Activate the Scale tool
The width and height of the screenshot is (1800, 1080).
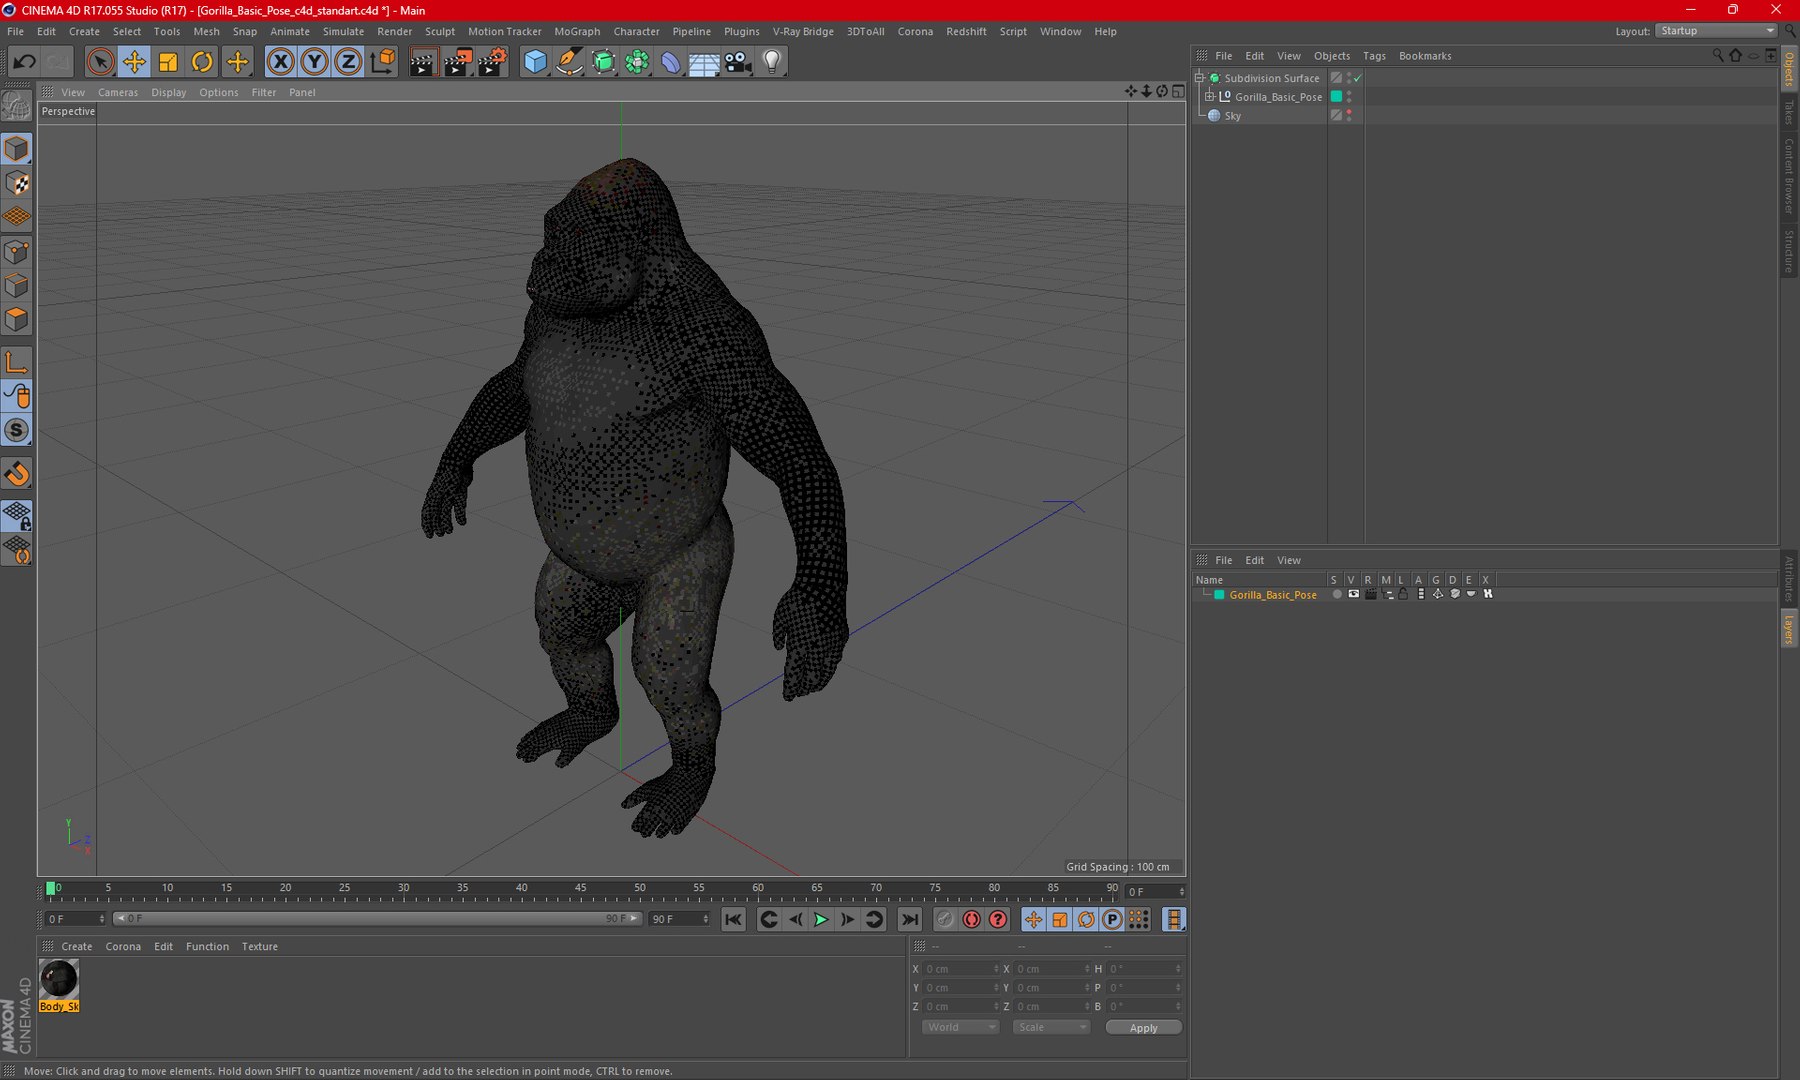(168, 62)
